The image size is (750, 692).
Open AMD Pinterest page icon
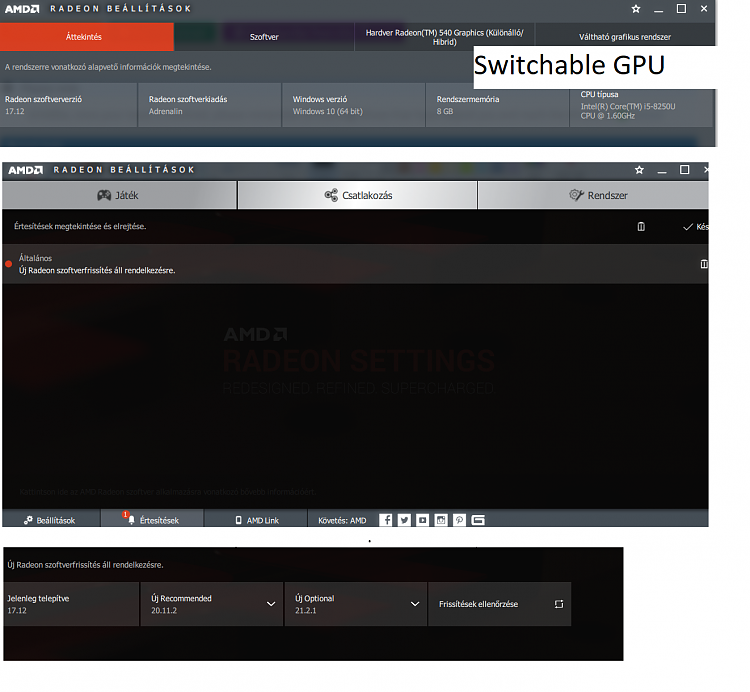pos(459,520)
